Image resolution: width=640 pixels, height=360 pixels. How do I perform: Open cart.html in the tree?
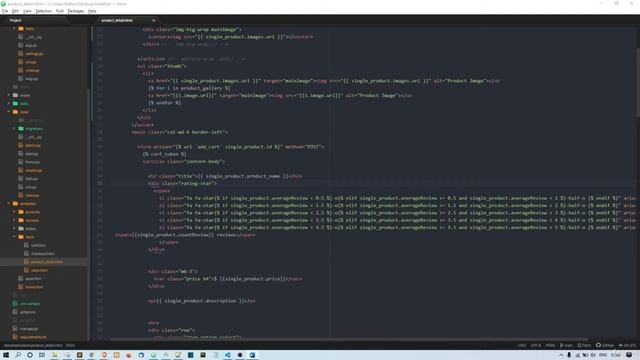38,245
